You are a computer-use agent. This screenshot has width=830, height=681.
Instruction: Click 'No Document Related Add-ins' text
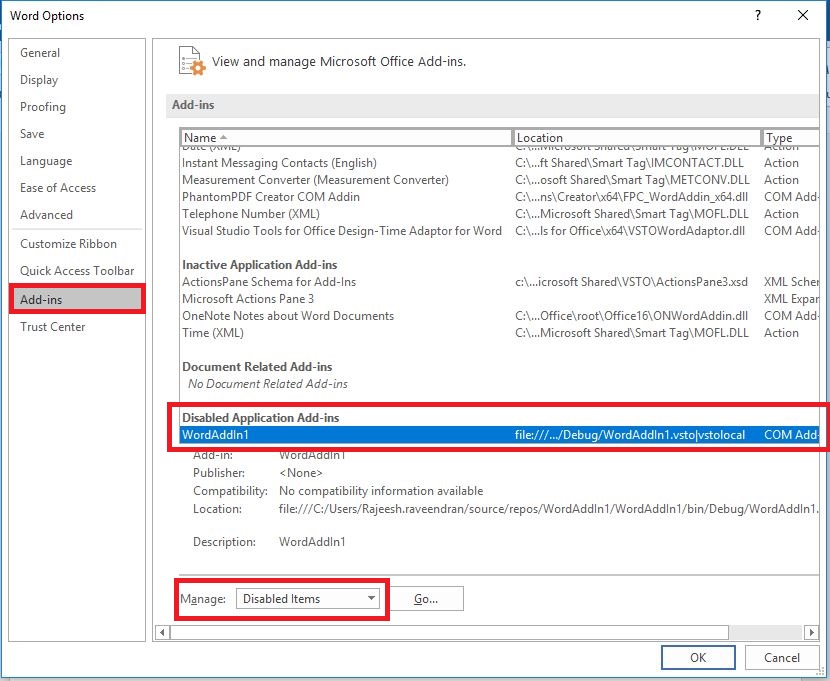click(268, 384)
